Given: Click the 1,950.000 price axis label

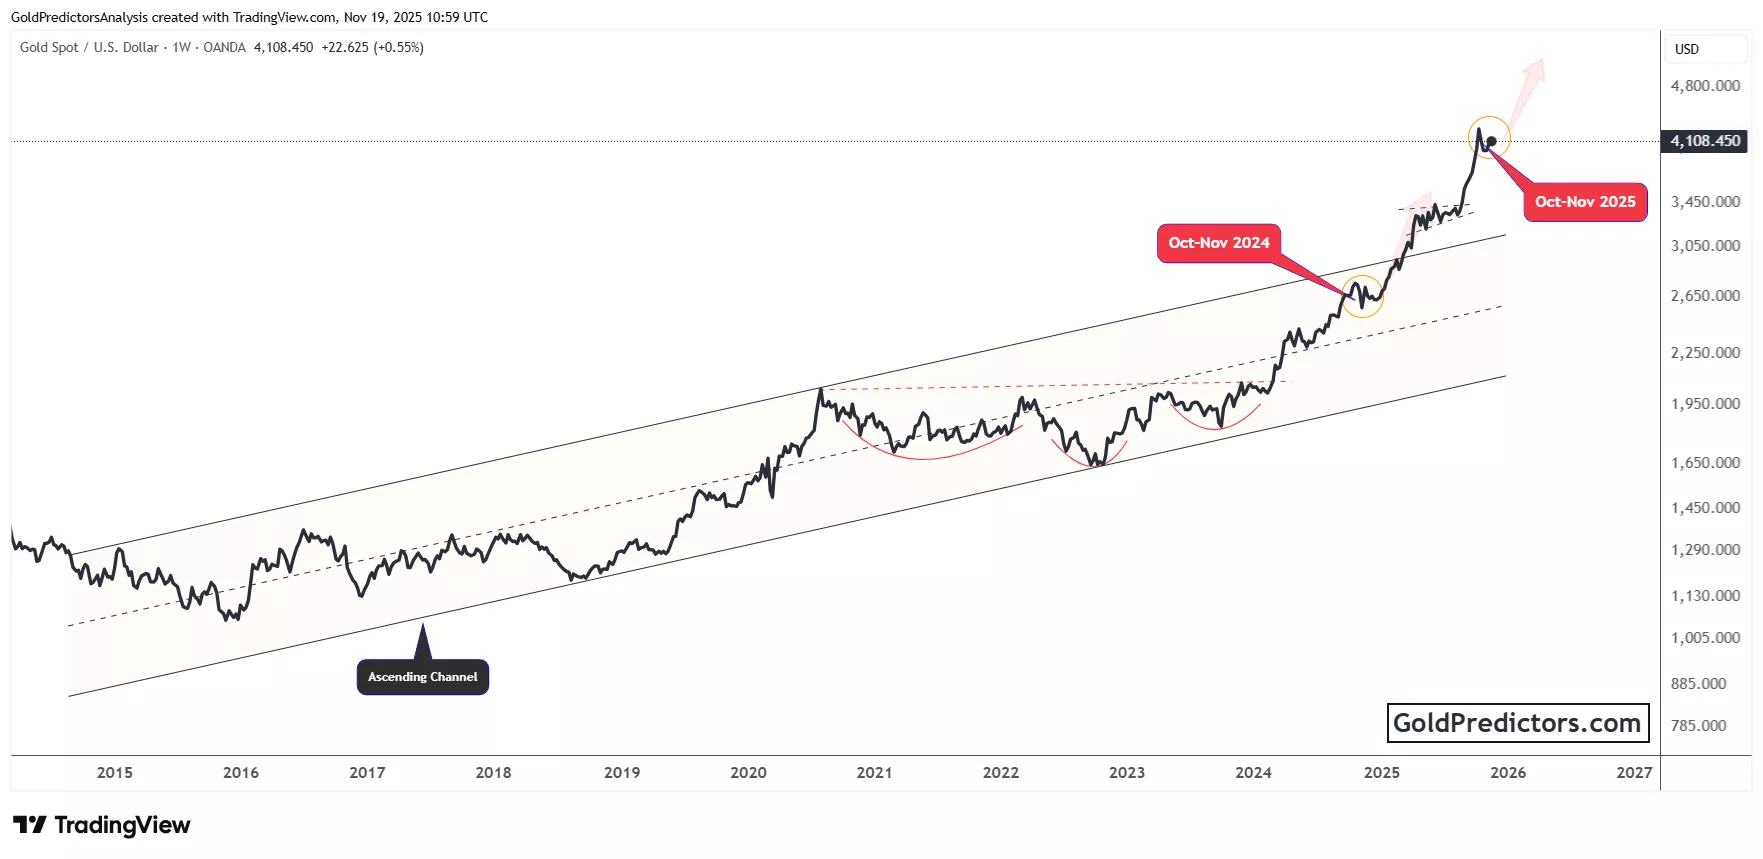Looking at the screenshot, I should tap(1705, 404).
